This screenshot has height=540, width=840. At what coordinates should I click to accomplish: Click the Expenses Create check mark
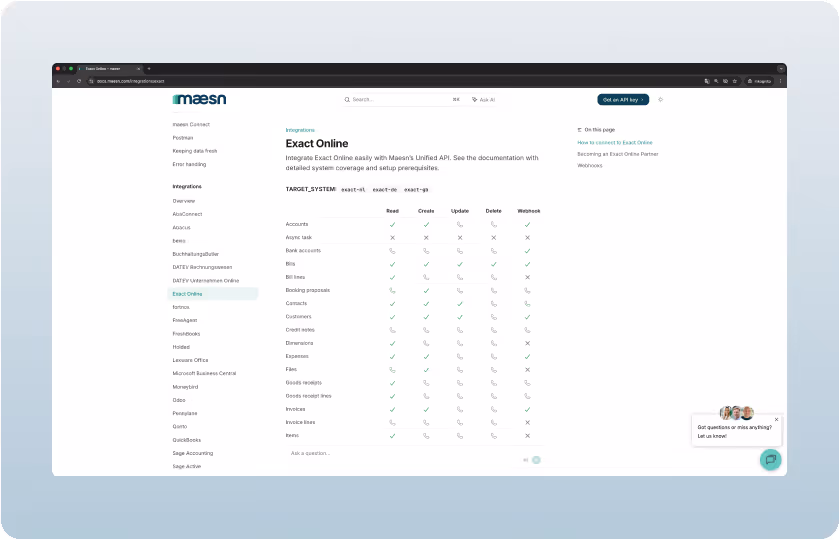(426, 357)
